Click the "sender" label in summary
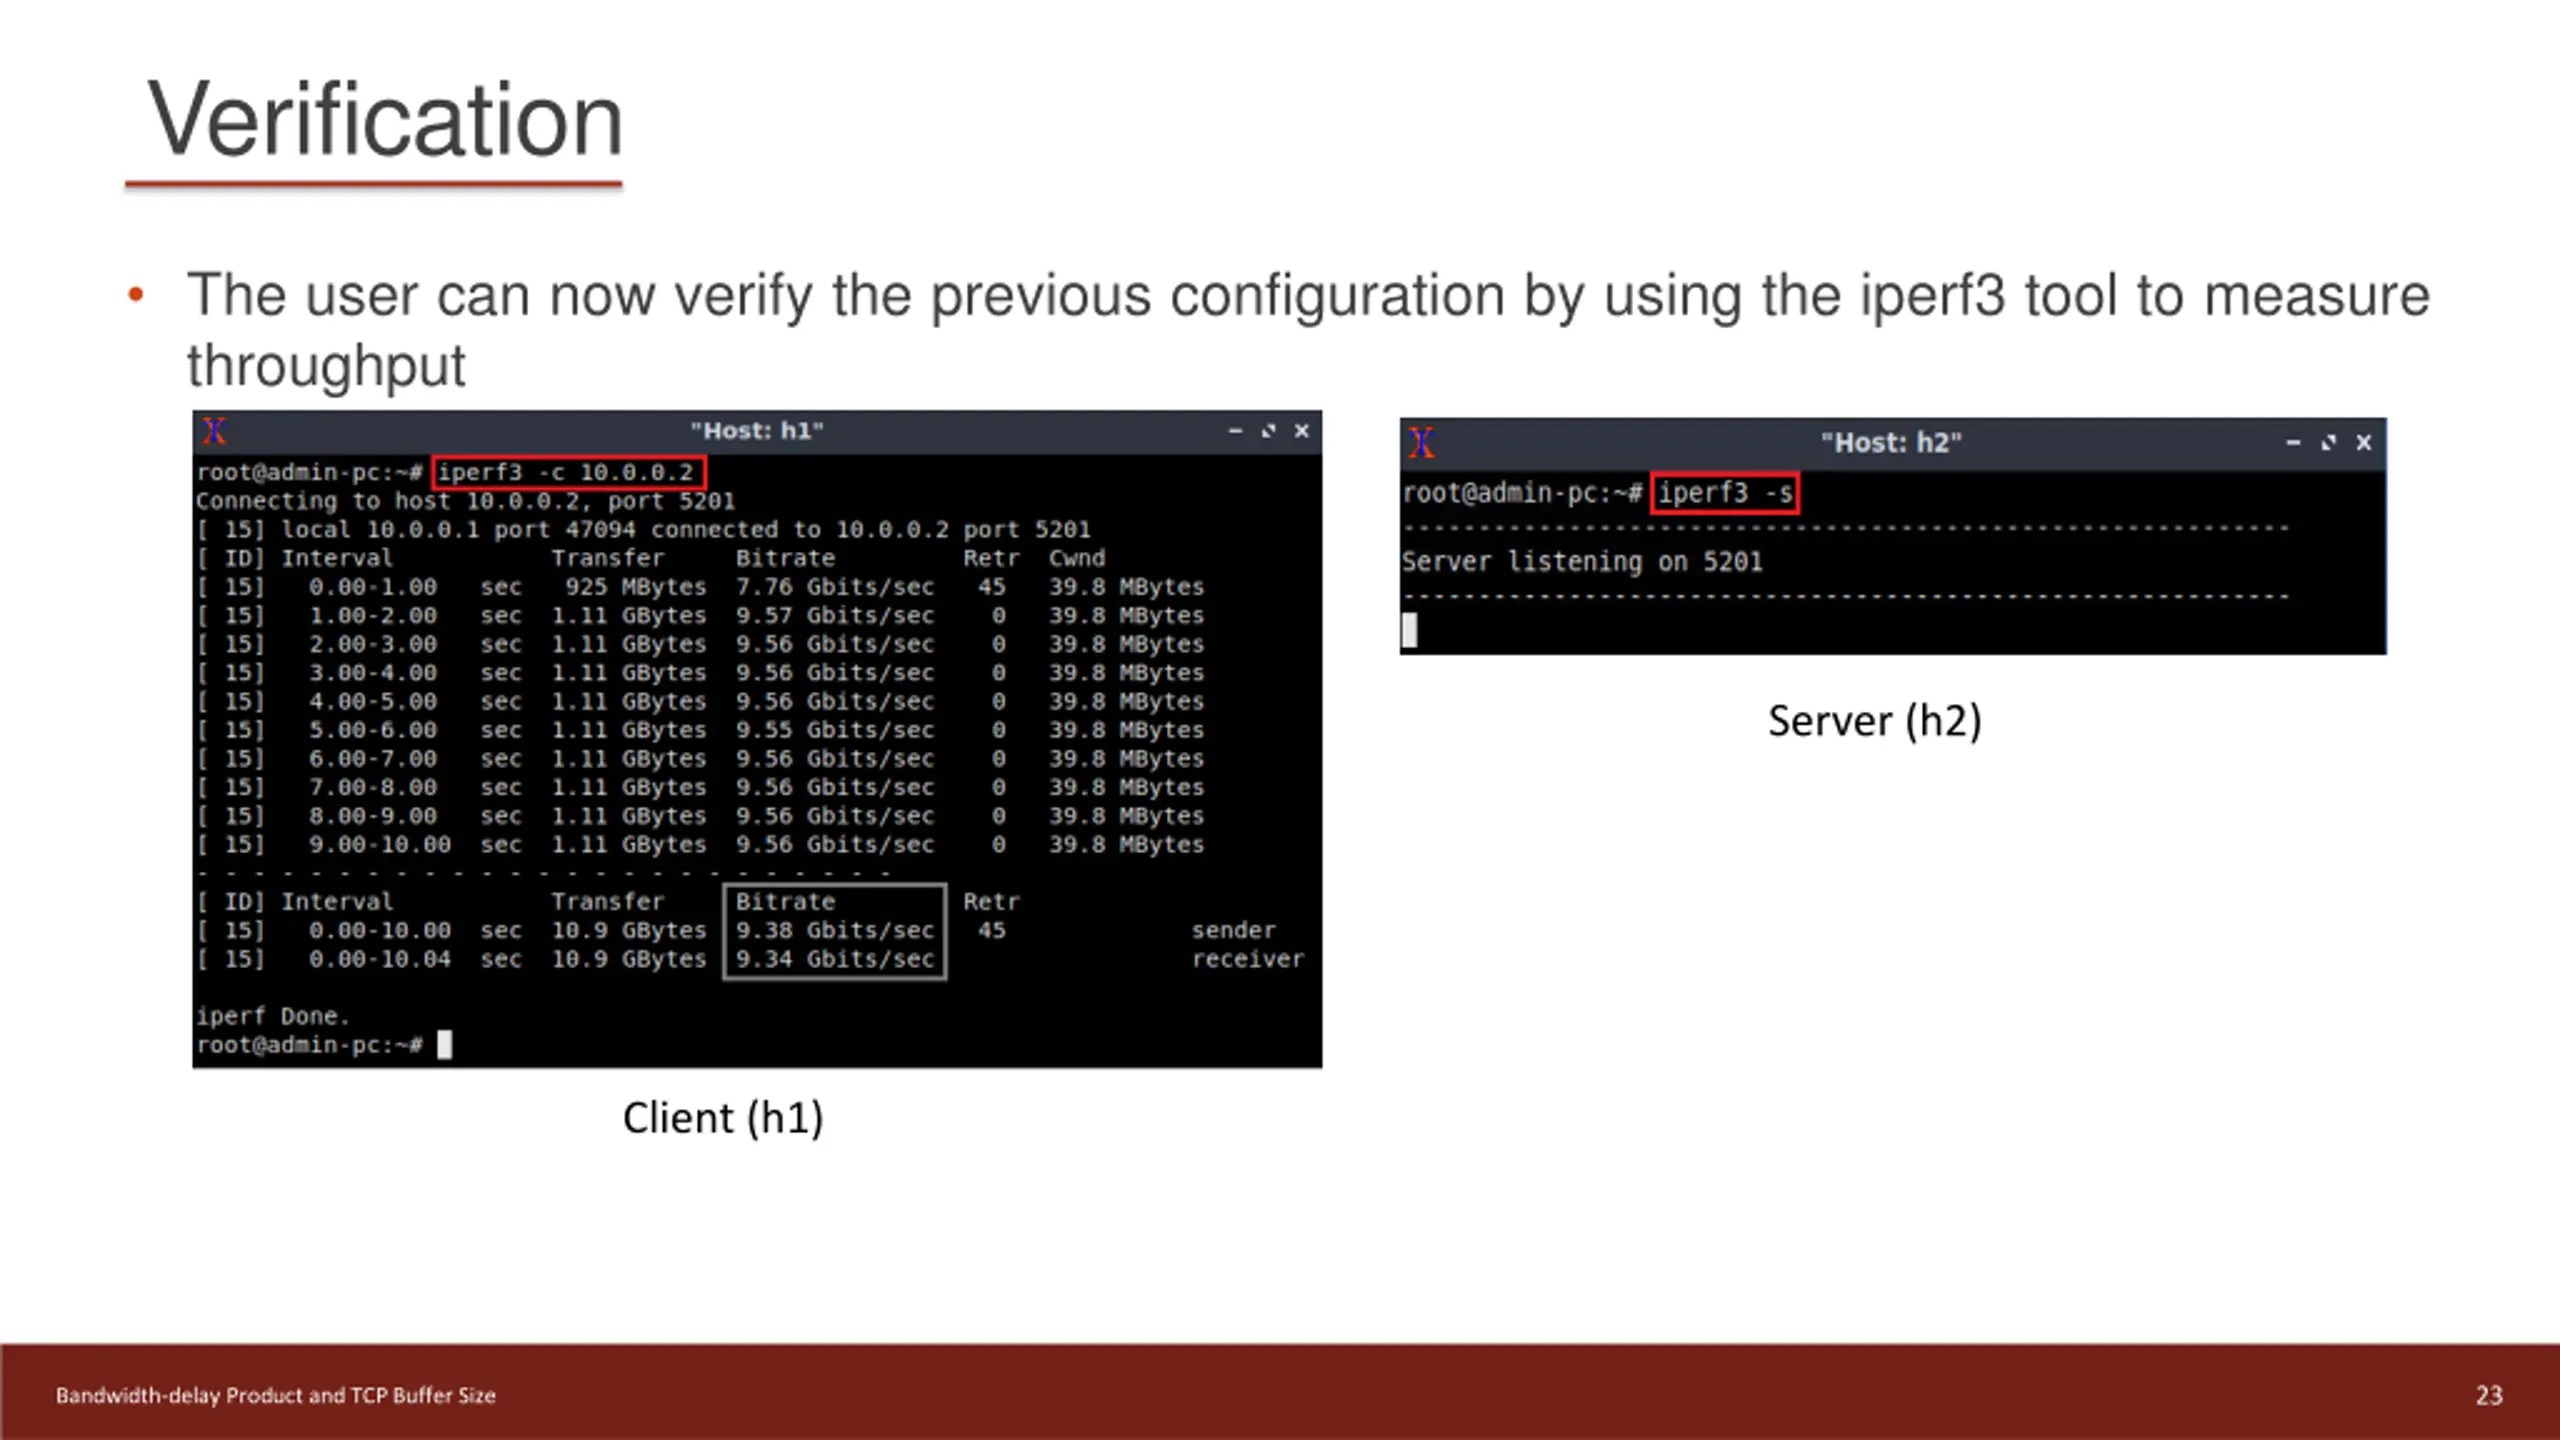 click(x=1233, y=931)
